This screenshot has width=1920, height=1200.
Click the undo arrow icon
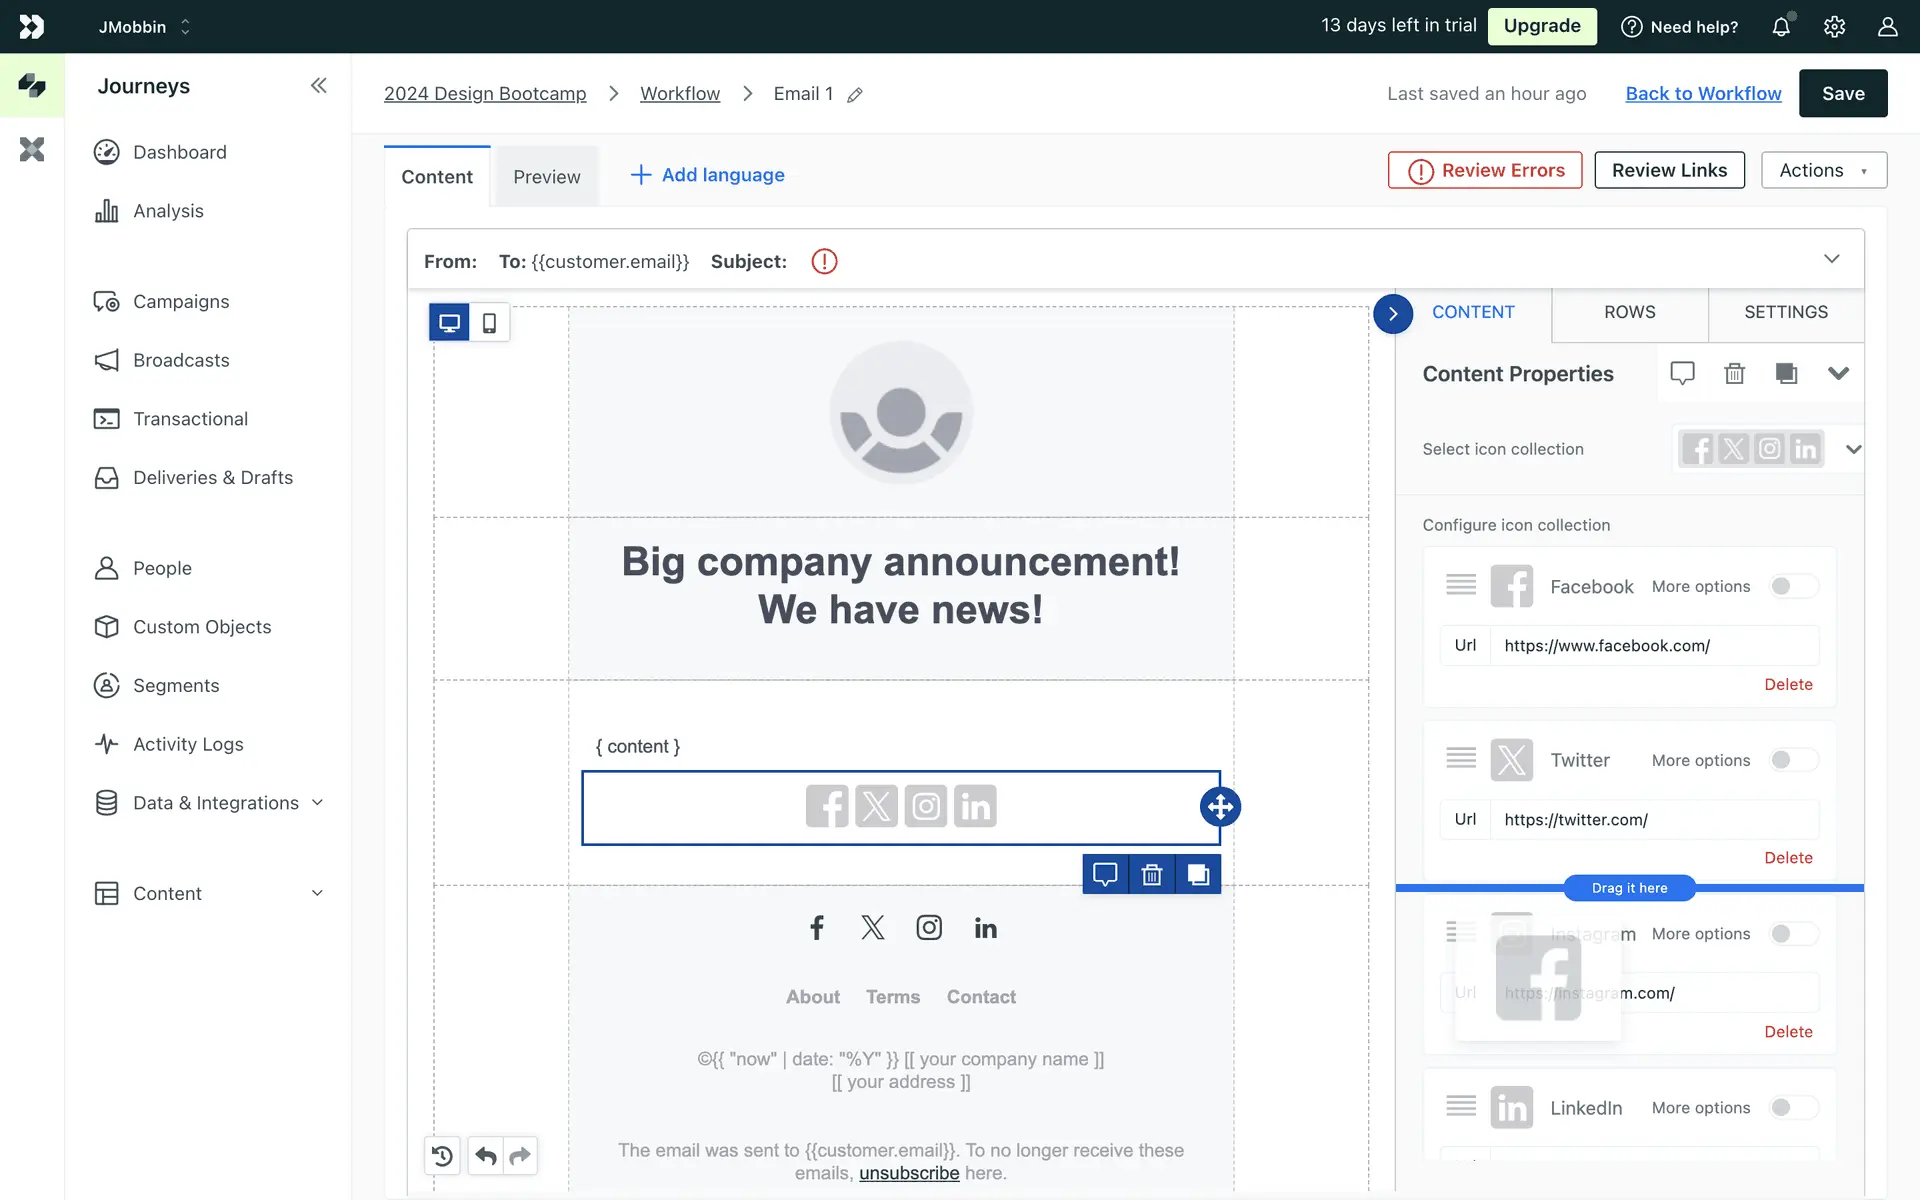(x=486, y=1156)
